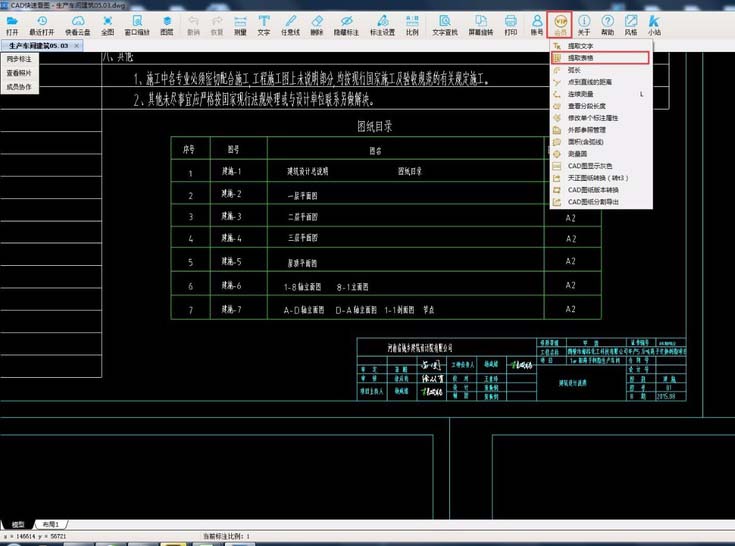The height and width of the screenshot is (546, 735).
Task: Choose 面积(含弧线) menu entry
Action: click(601, 142)
